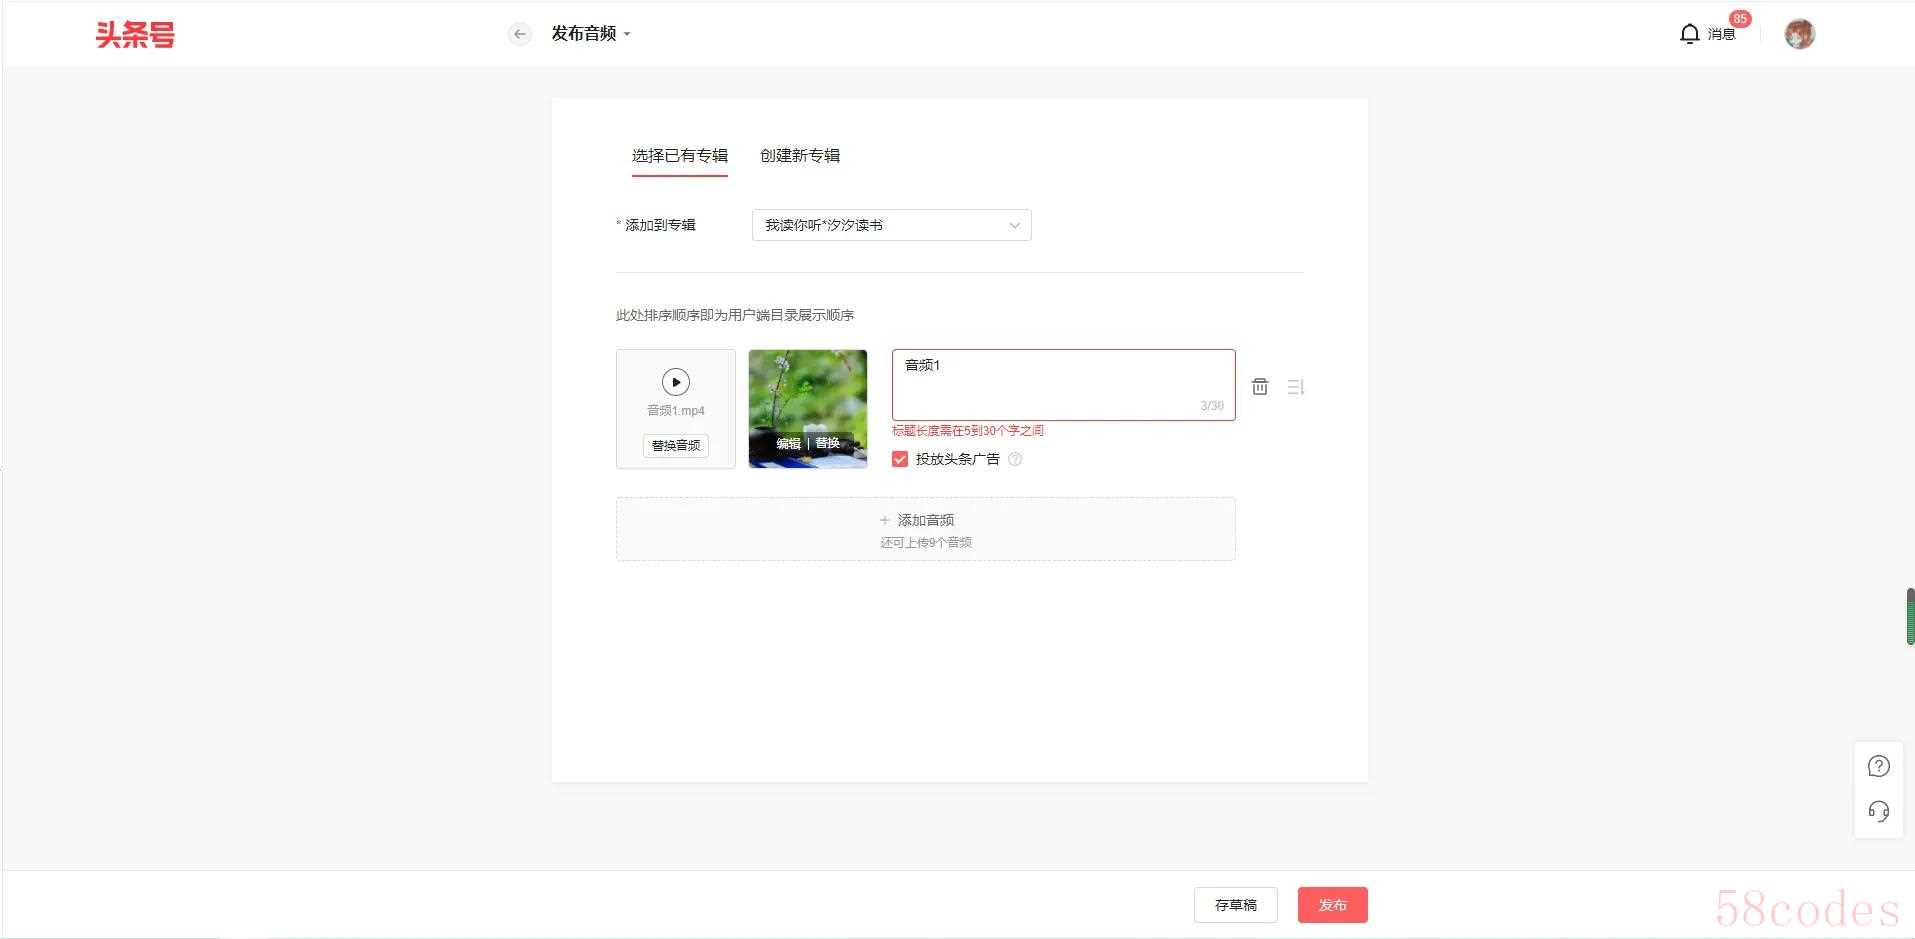
Task: Open the notification bell icon
Action: [1689, 34]
